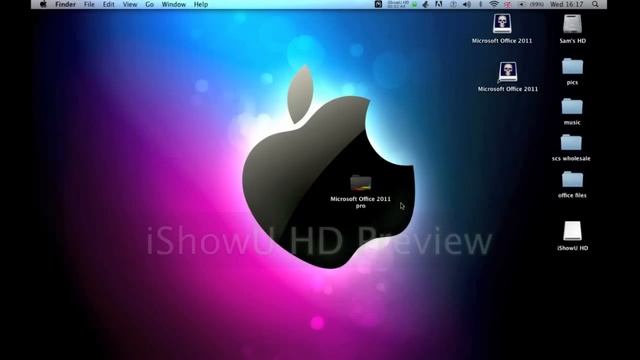
Task: Open the View menu
Action: click(x=130, y=4)
